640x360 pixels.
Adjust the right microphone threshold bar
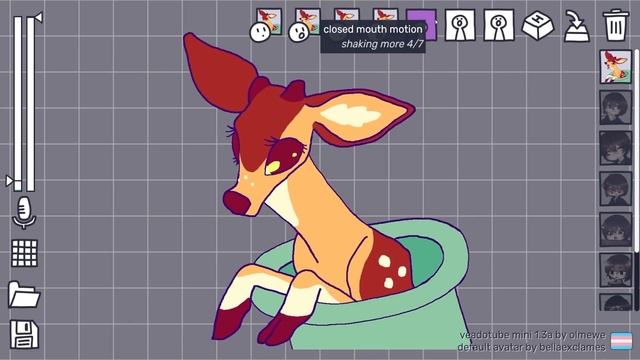(x=31, y=104)
